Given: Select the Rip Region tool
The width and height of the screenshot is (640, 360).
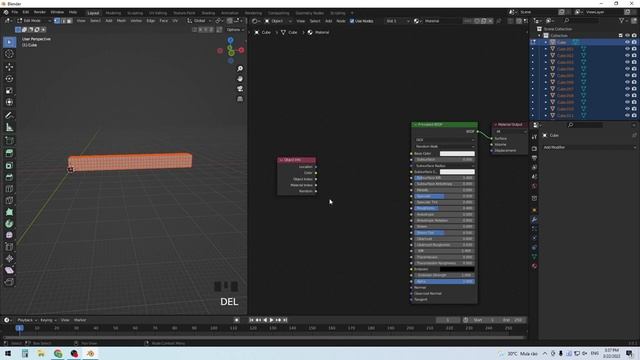Looking at the screenshot, I should tap(9, 282).
